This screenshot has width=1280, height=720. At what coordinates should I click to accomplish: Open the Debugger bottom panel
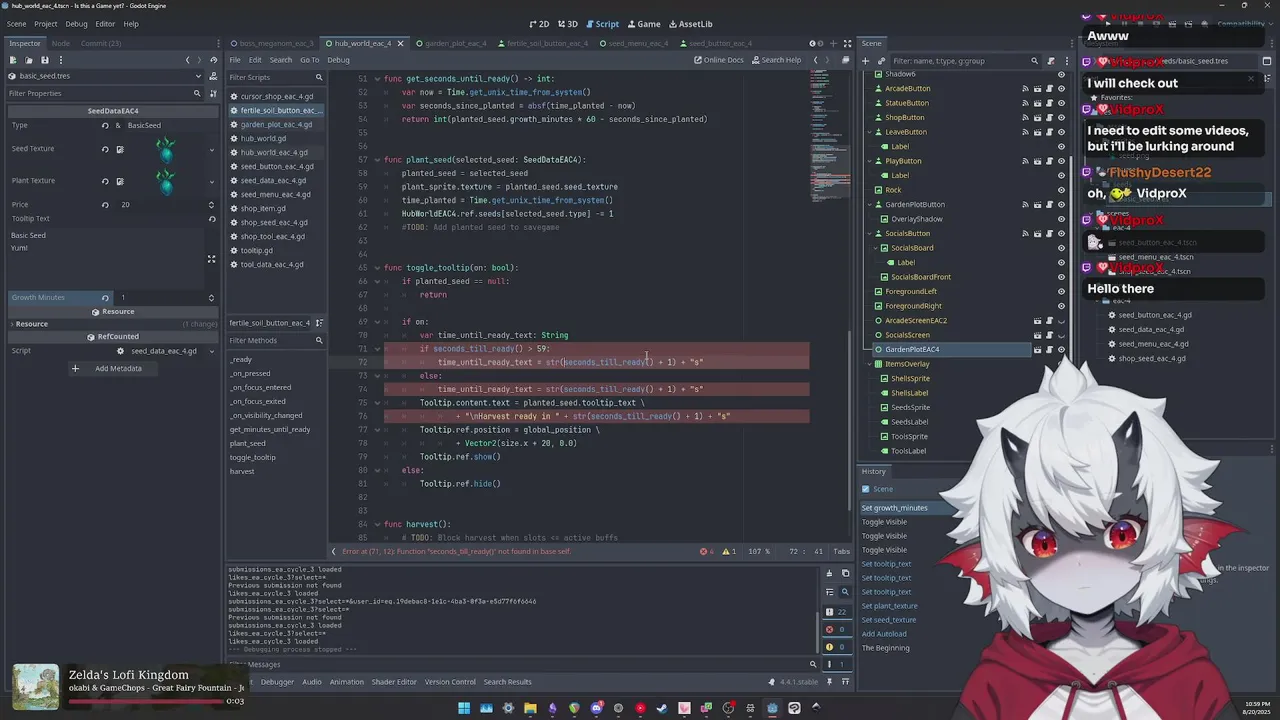click(277, 682)
